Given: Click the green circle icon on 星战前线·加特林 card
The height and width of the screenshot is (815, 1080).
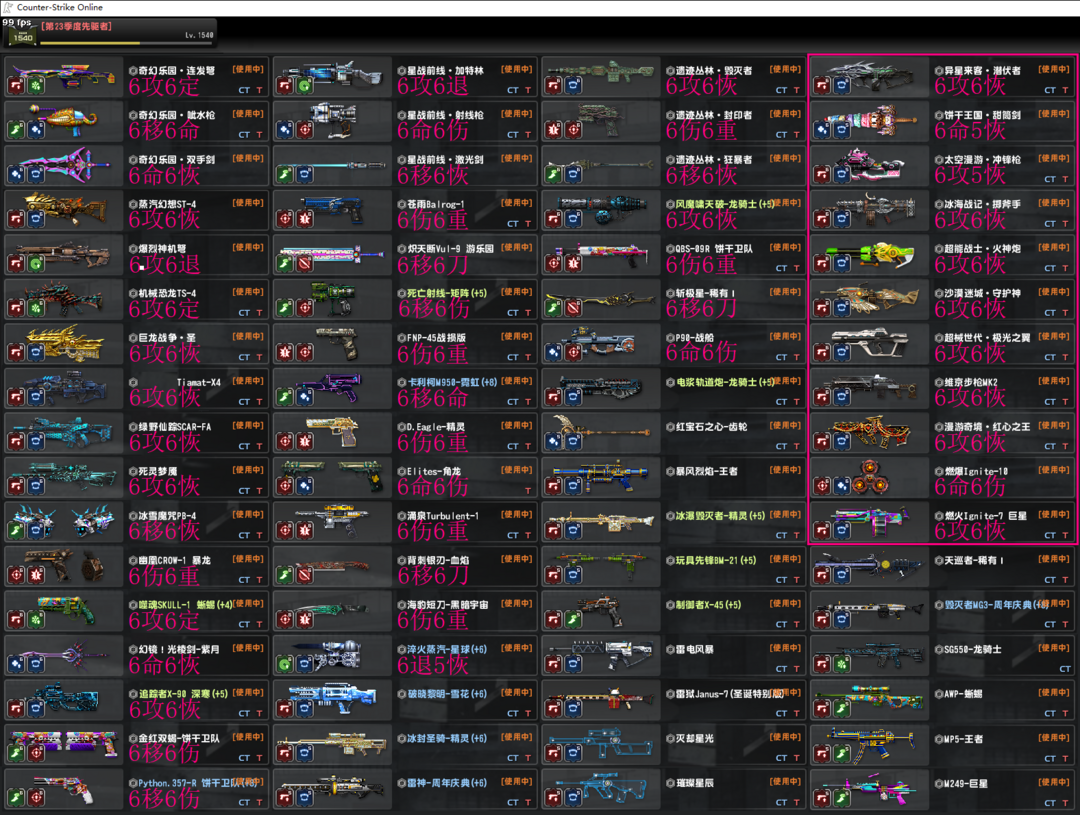Looking at the screenshot, I should click(x=304, y=85).
